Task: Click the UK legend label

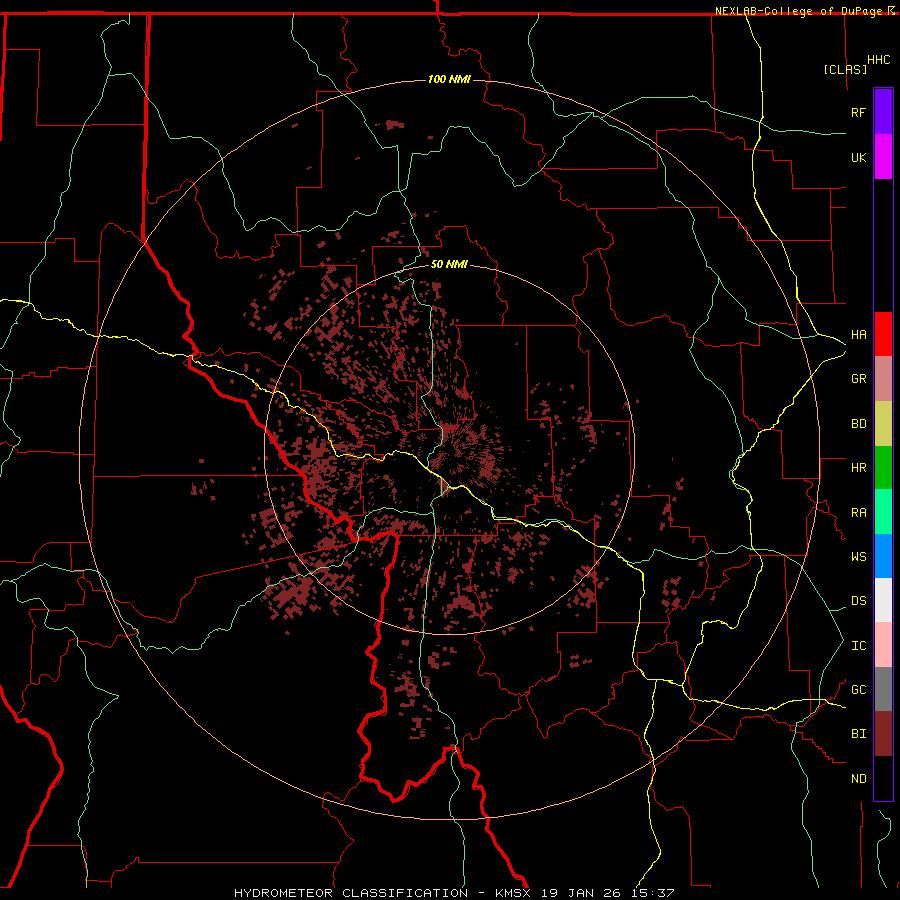Action: click(859, 157)
